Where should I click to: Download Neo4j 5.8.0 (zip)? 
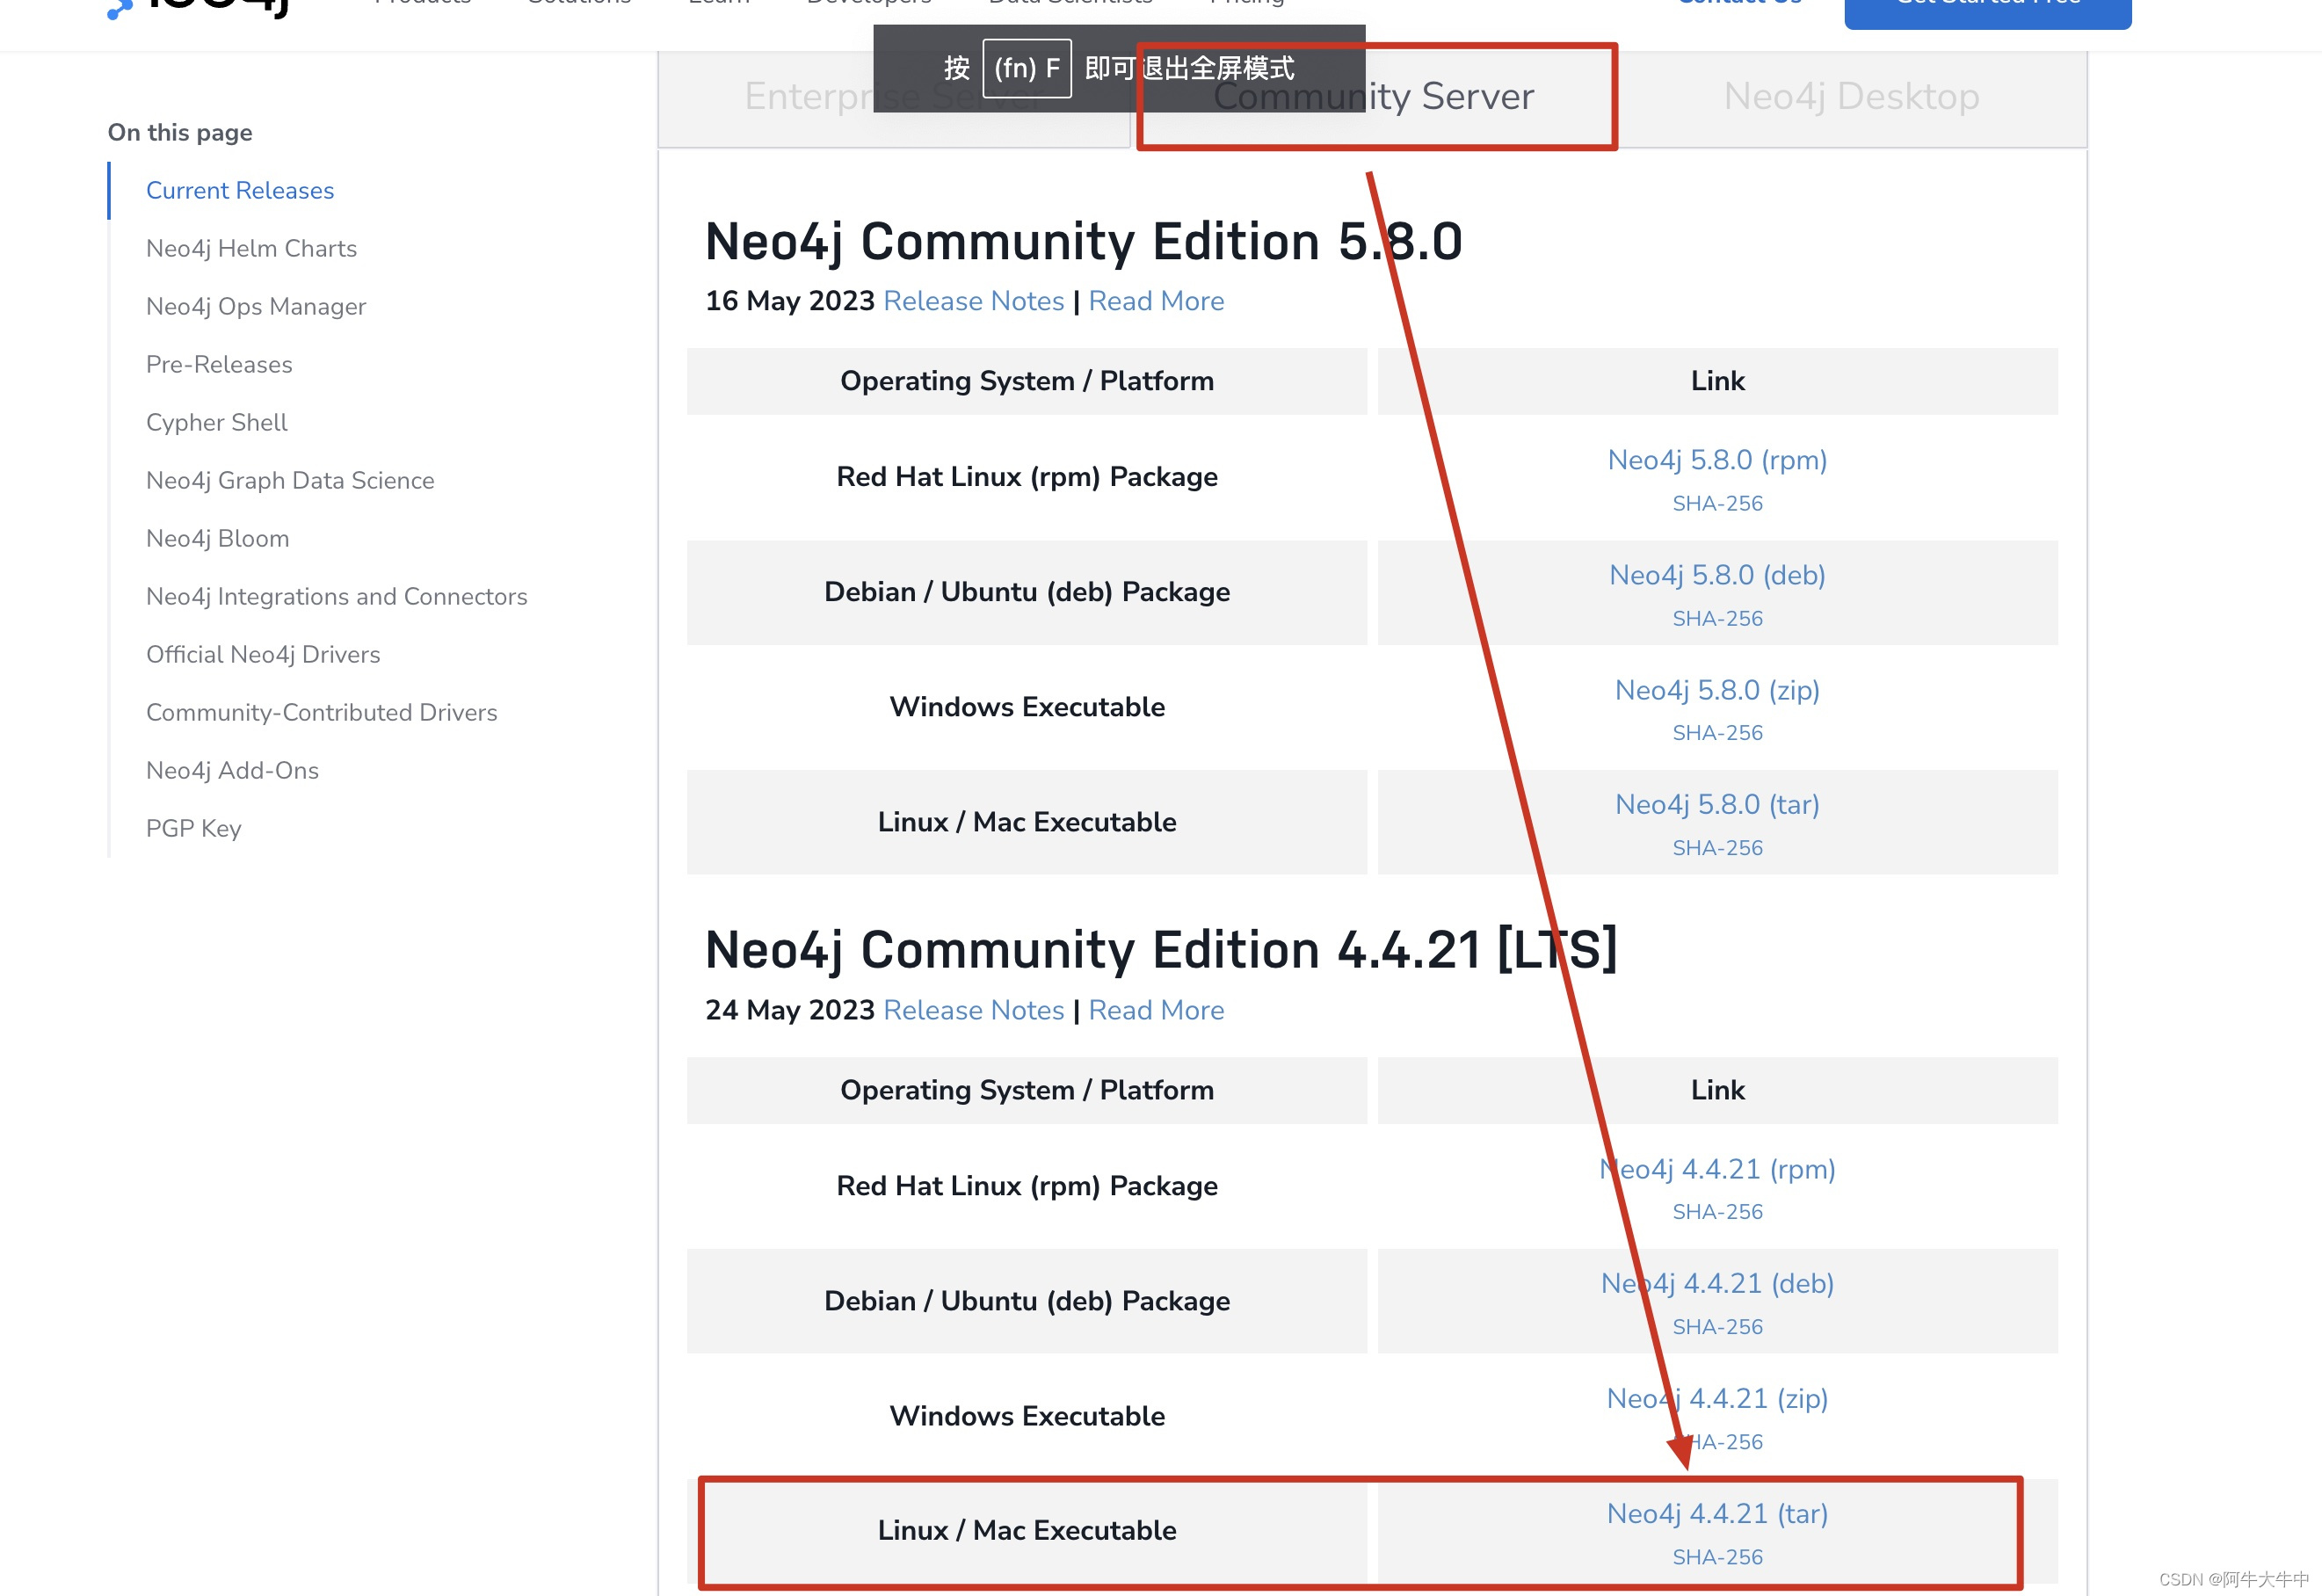pos(1717,690)
